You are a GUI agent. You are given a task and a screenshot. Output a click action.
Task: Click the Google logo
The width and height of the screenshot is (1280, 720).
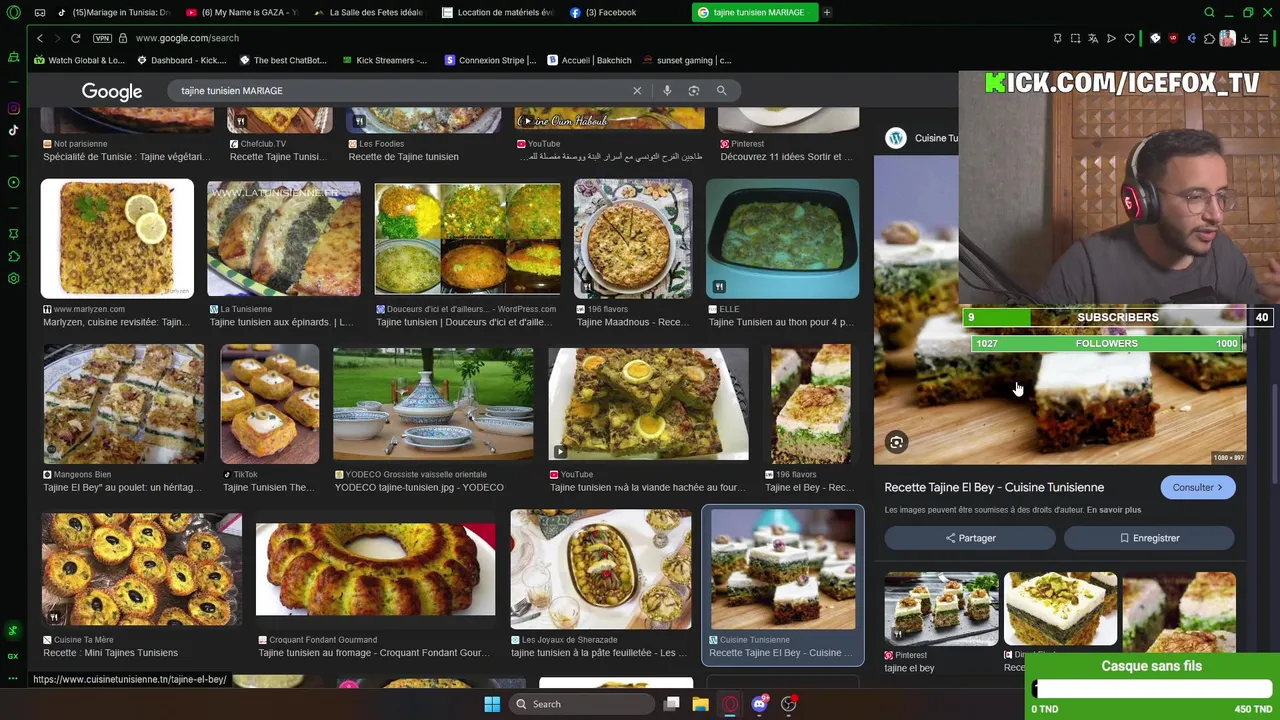(112, 91)
